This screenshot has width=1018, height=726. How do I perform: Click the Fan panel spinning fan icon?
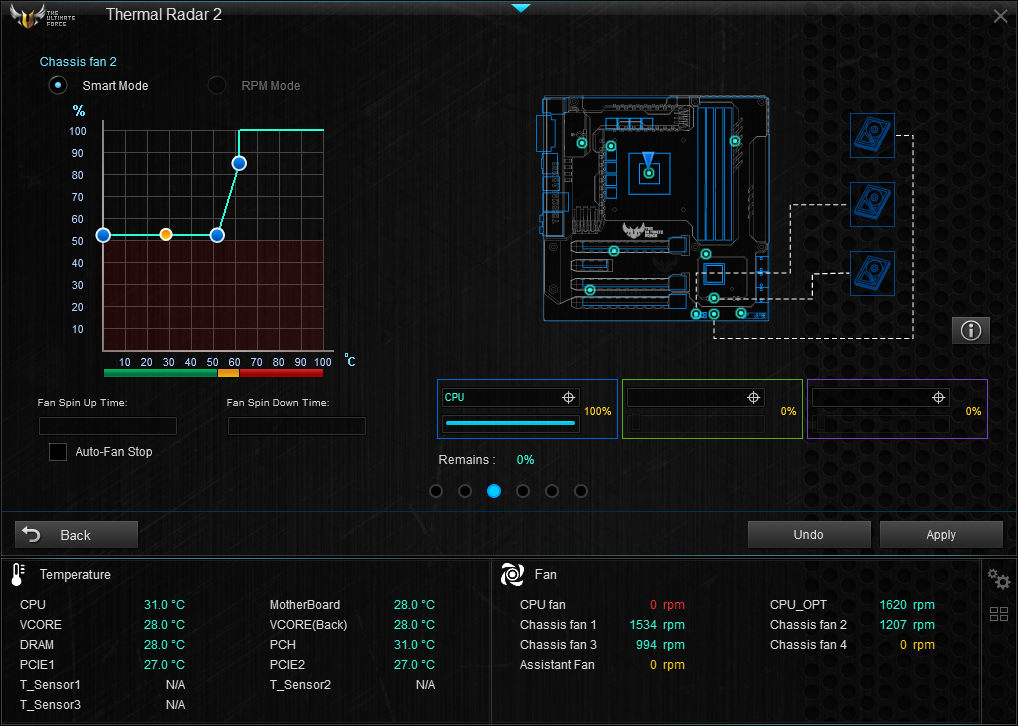point(512,574)
